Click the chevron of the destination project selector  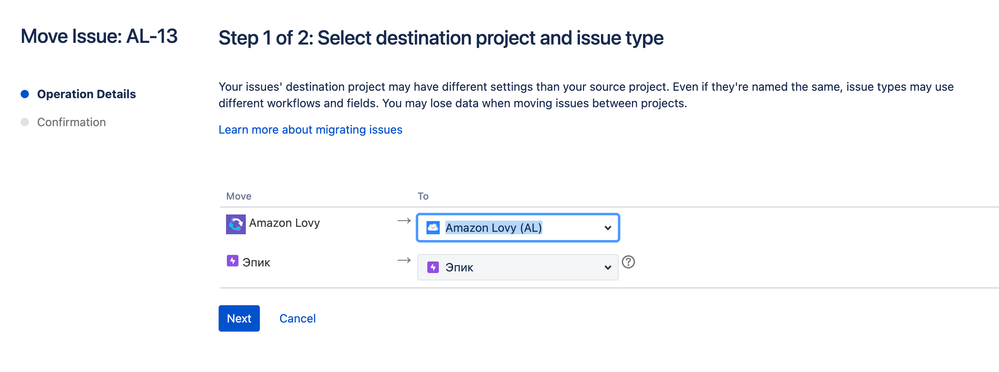click(x=607, y=228)
